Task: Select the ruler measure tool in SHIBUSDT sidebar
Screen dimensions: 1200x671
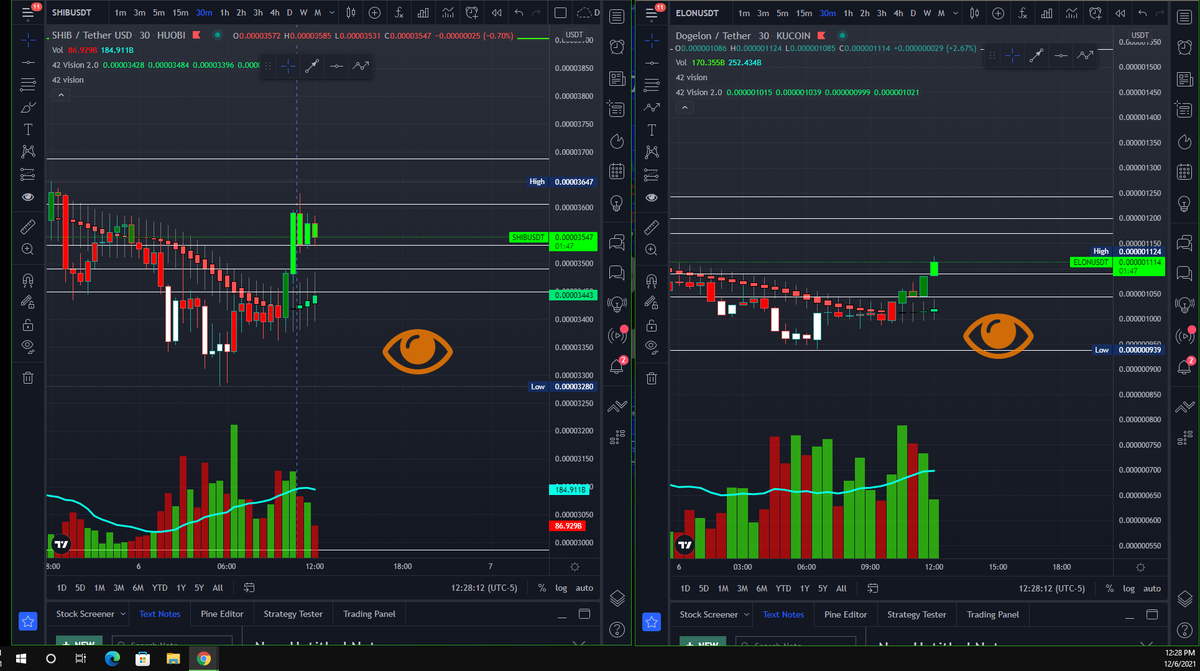Action: click(x=28, y=227)
